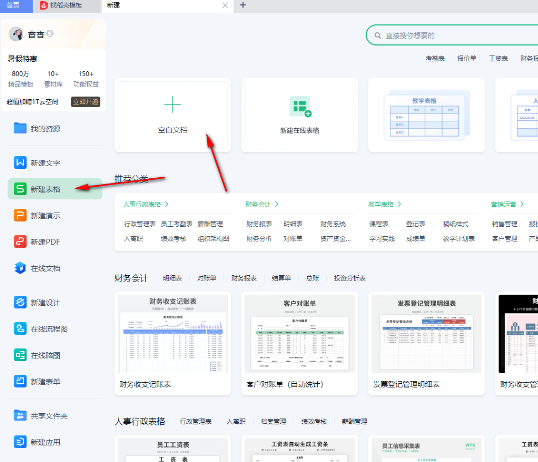Filter 财务会计 section by 明细表
This screenshot has width=538, height=462.
(x=172, y=278)
